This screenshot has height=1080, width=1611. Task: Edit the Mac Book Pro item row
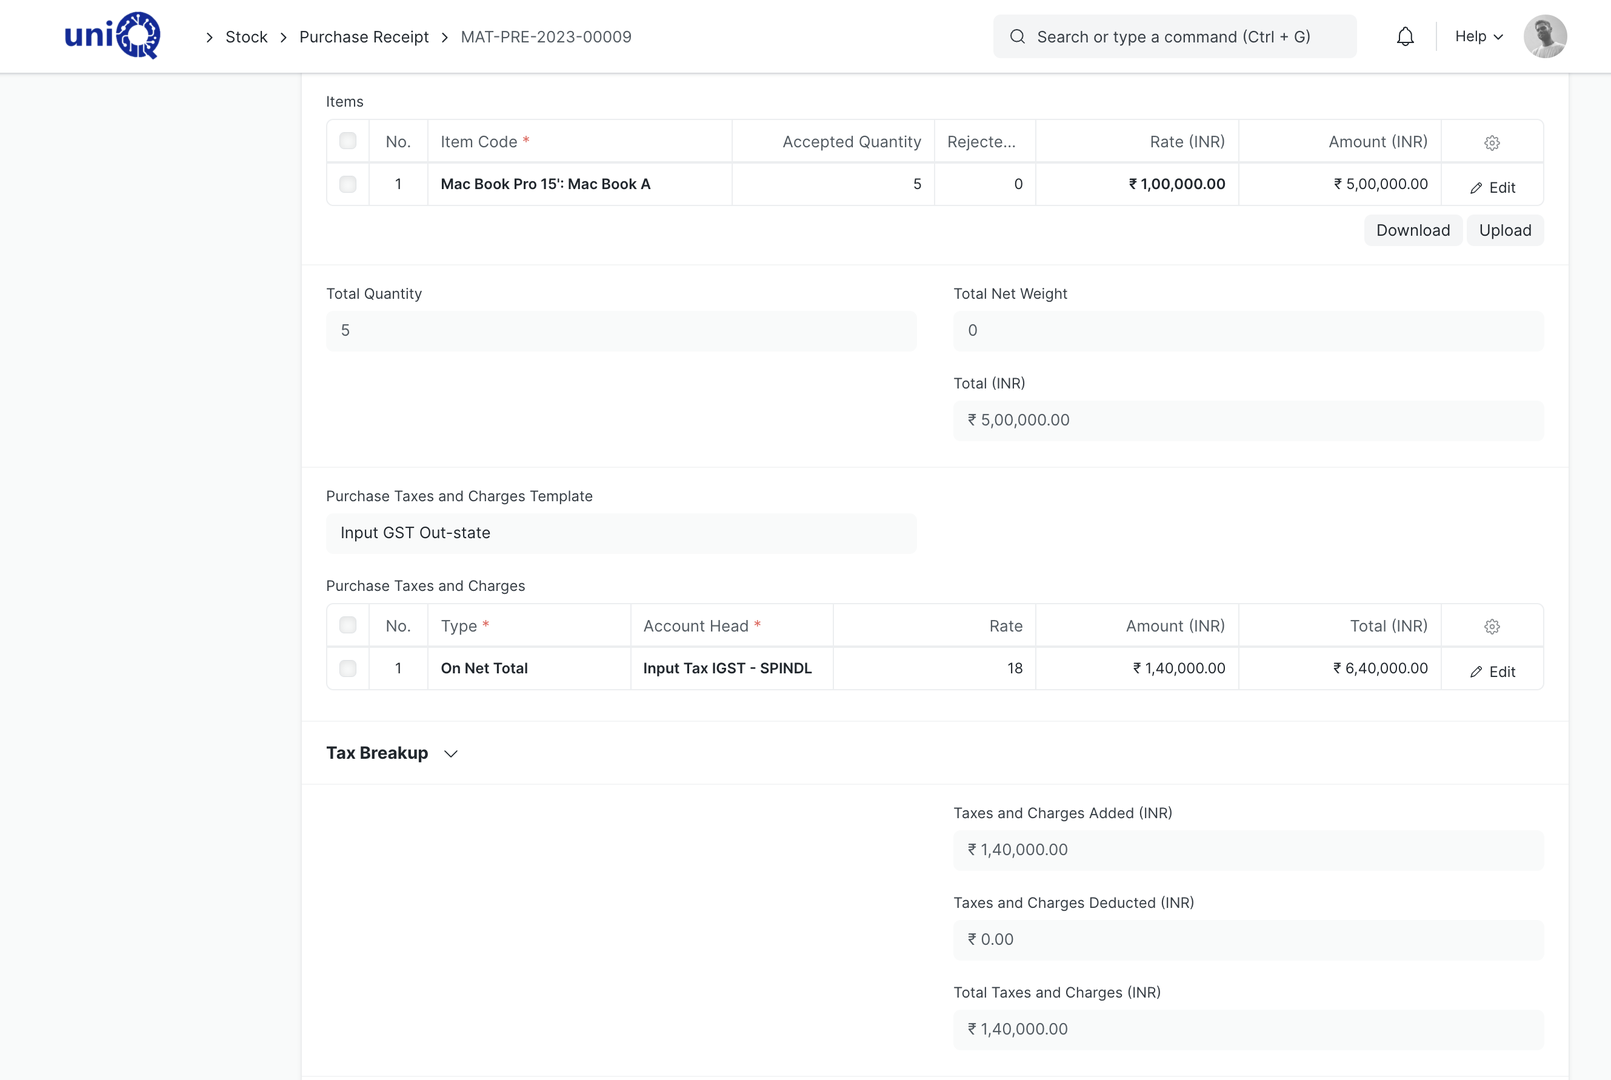click(1492, 187)
